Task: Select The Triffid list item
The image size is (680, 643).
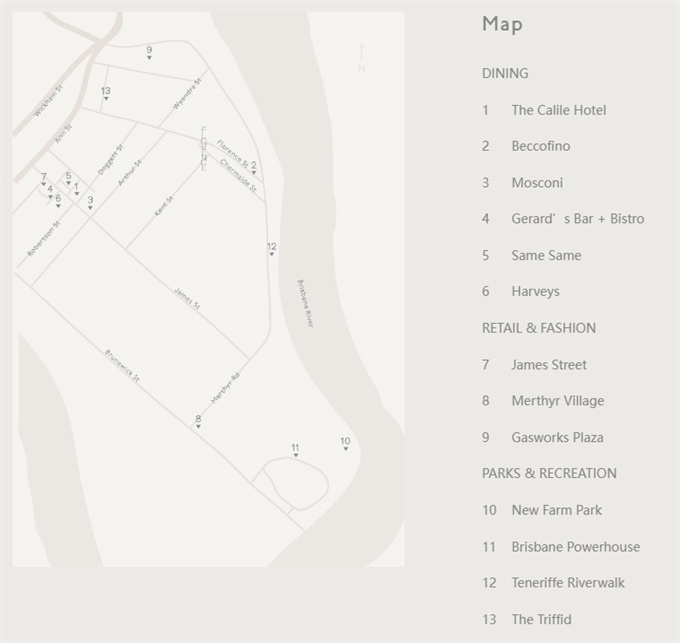Action: tap(541, 619)
